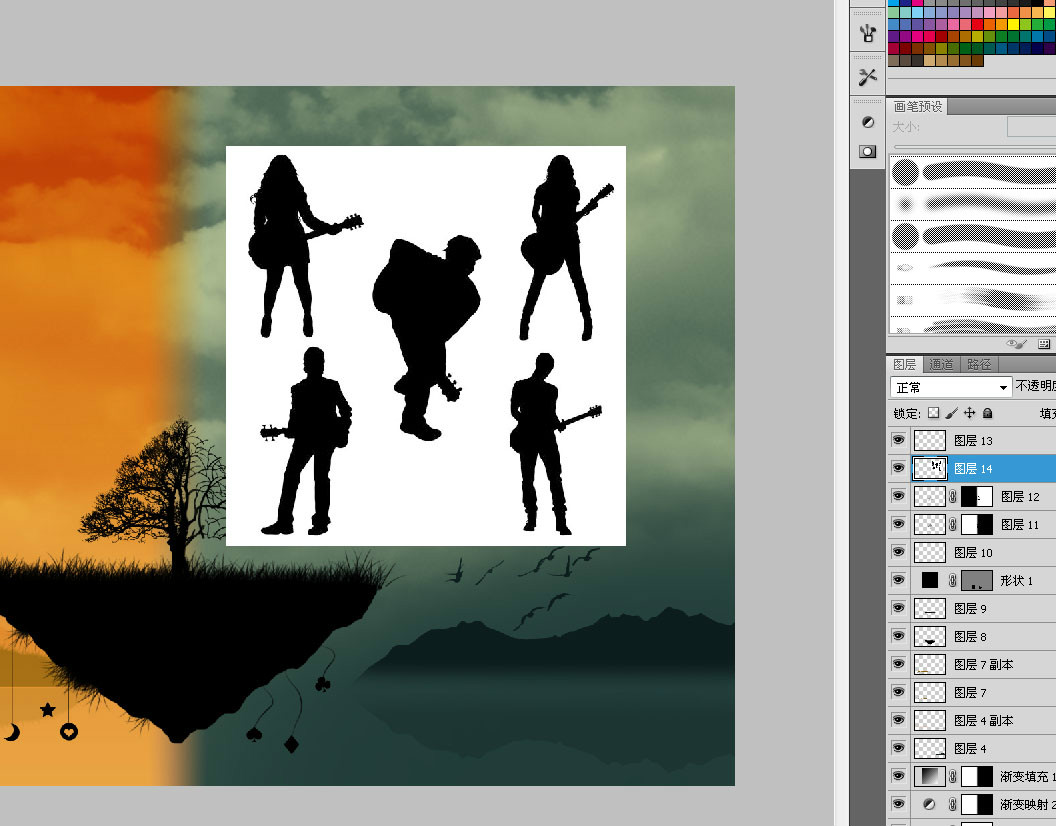This screenshot has width=1056, height=826.
Task: Click the chain link icon of 渐变填充 1
Action: 953,777
